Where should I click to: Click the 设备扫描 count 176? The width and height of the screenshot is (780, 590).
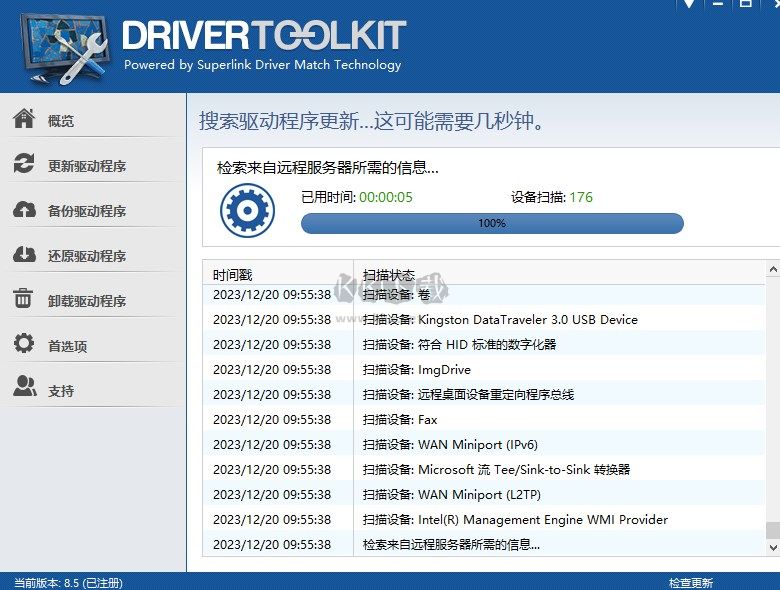coord(581,197)
